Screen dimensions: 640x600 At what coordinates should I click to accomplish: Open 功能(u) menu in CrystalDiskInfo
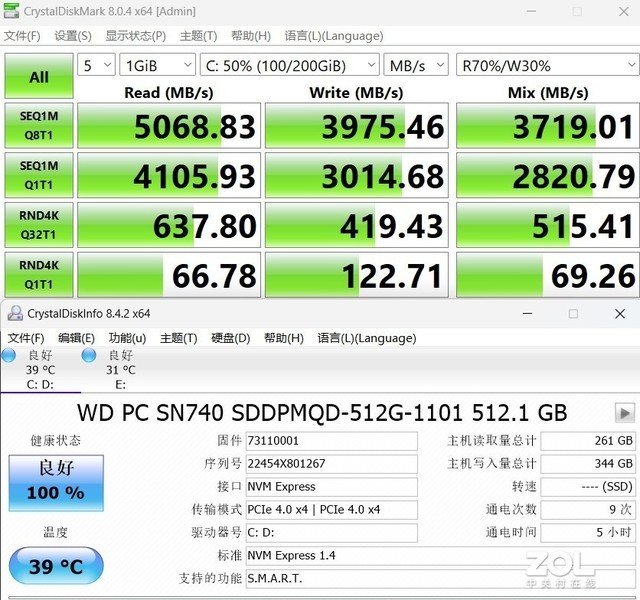click(127, 338)
